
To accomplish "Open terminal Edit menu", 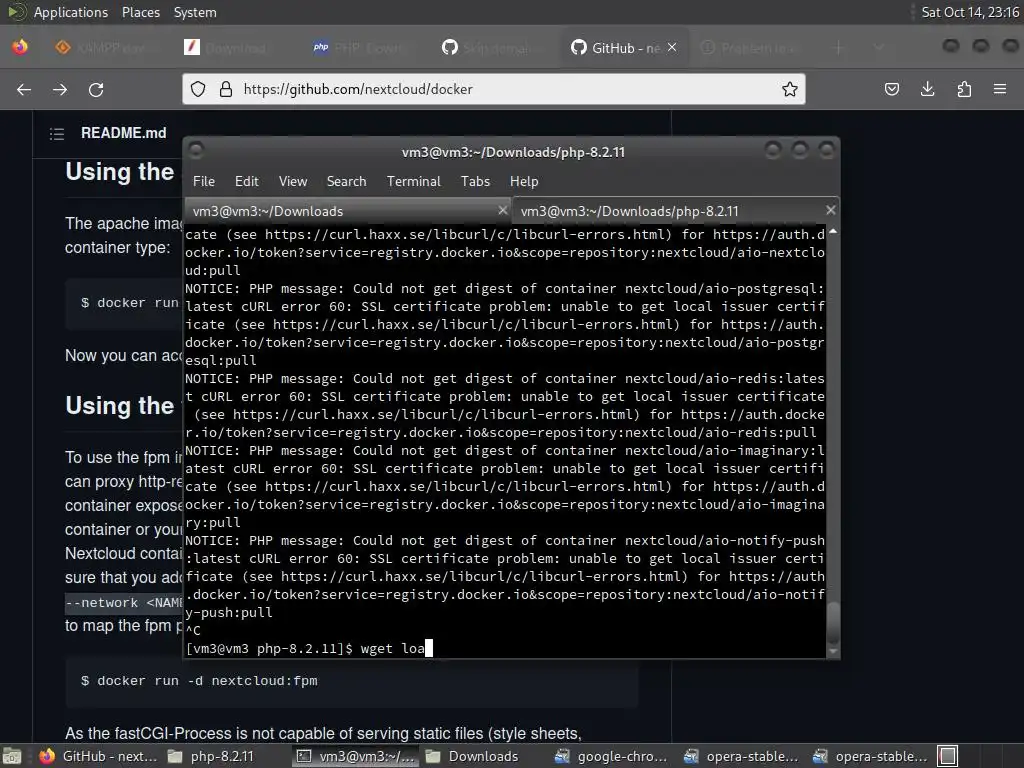I will tap(247, 182).
